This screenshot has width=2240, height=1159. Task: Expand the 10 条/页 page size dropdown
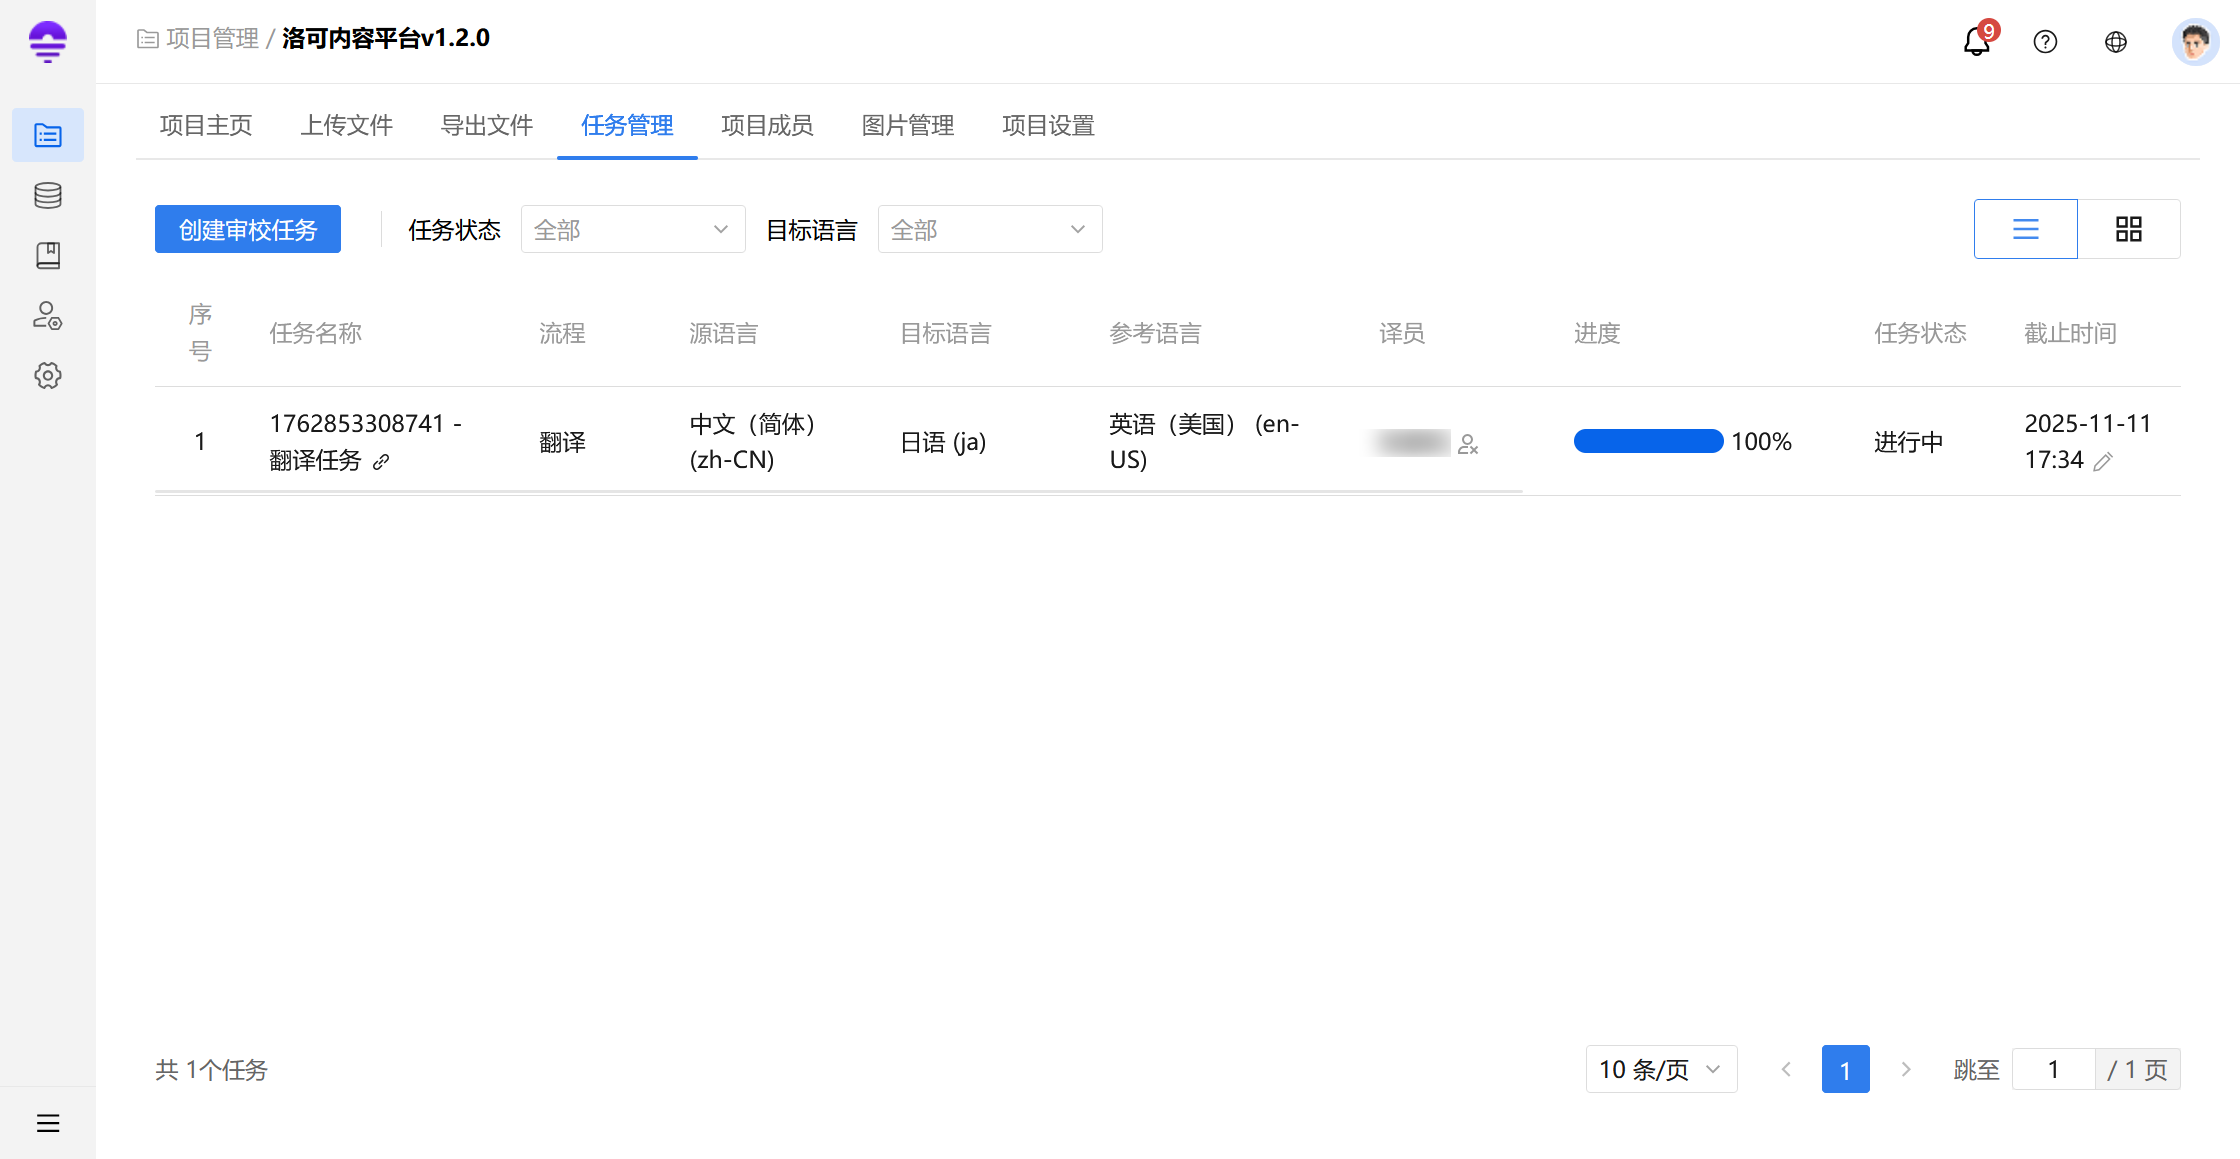(x=1660, y=1069)
